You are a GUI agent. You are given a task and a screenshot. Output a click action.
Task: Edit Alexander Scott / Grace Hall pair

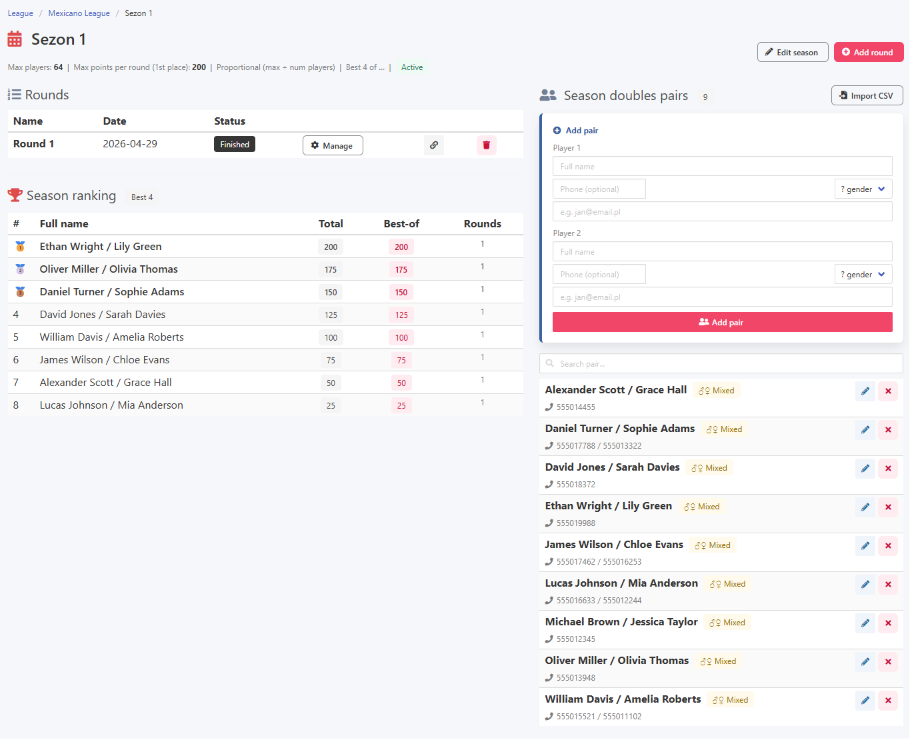pyautogui.click(x=865, y=391)
